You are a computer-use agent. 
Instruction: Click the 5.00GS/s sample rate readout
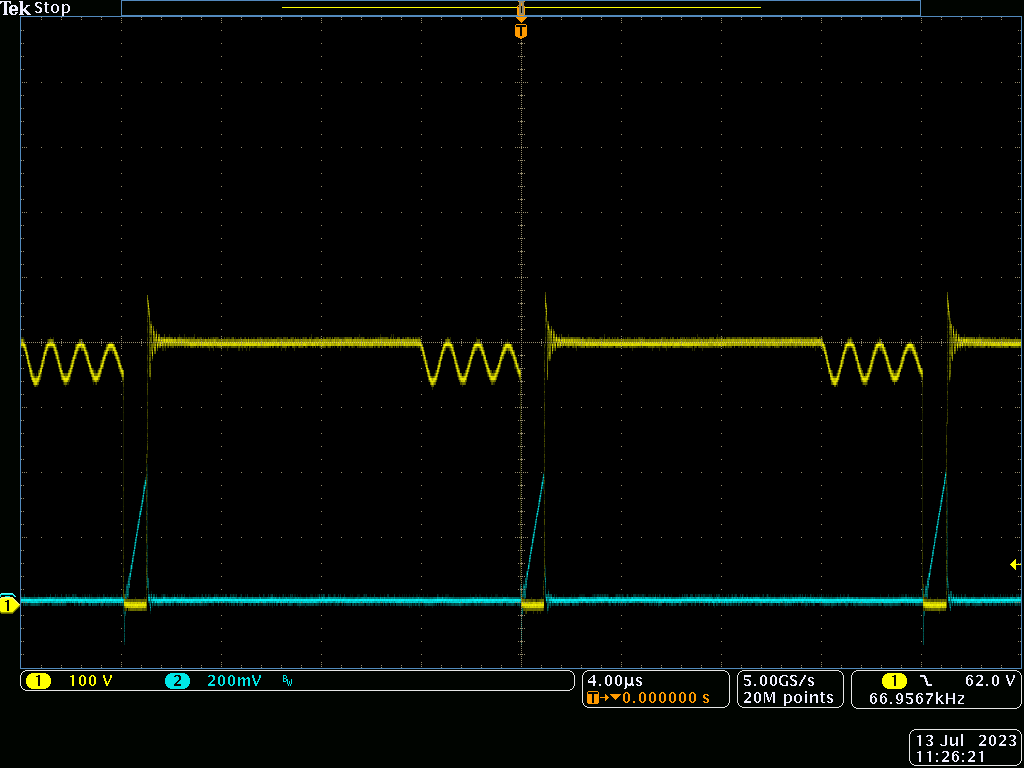[787, 681]
